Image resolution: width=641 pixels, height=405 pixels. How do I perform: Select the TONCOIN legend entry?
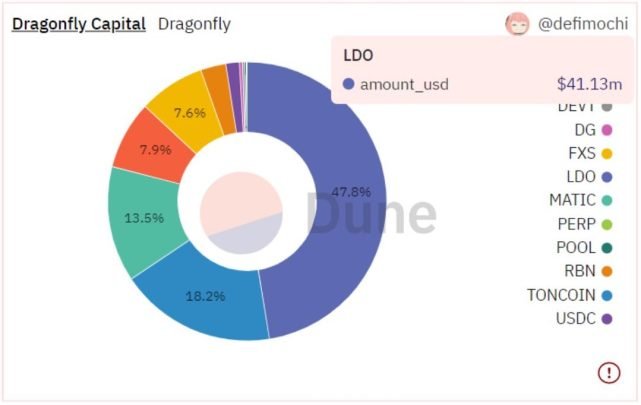pos(569,295)
